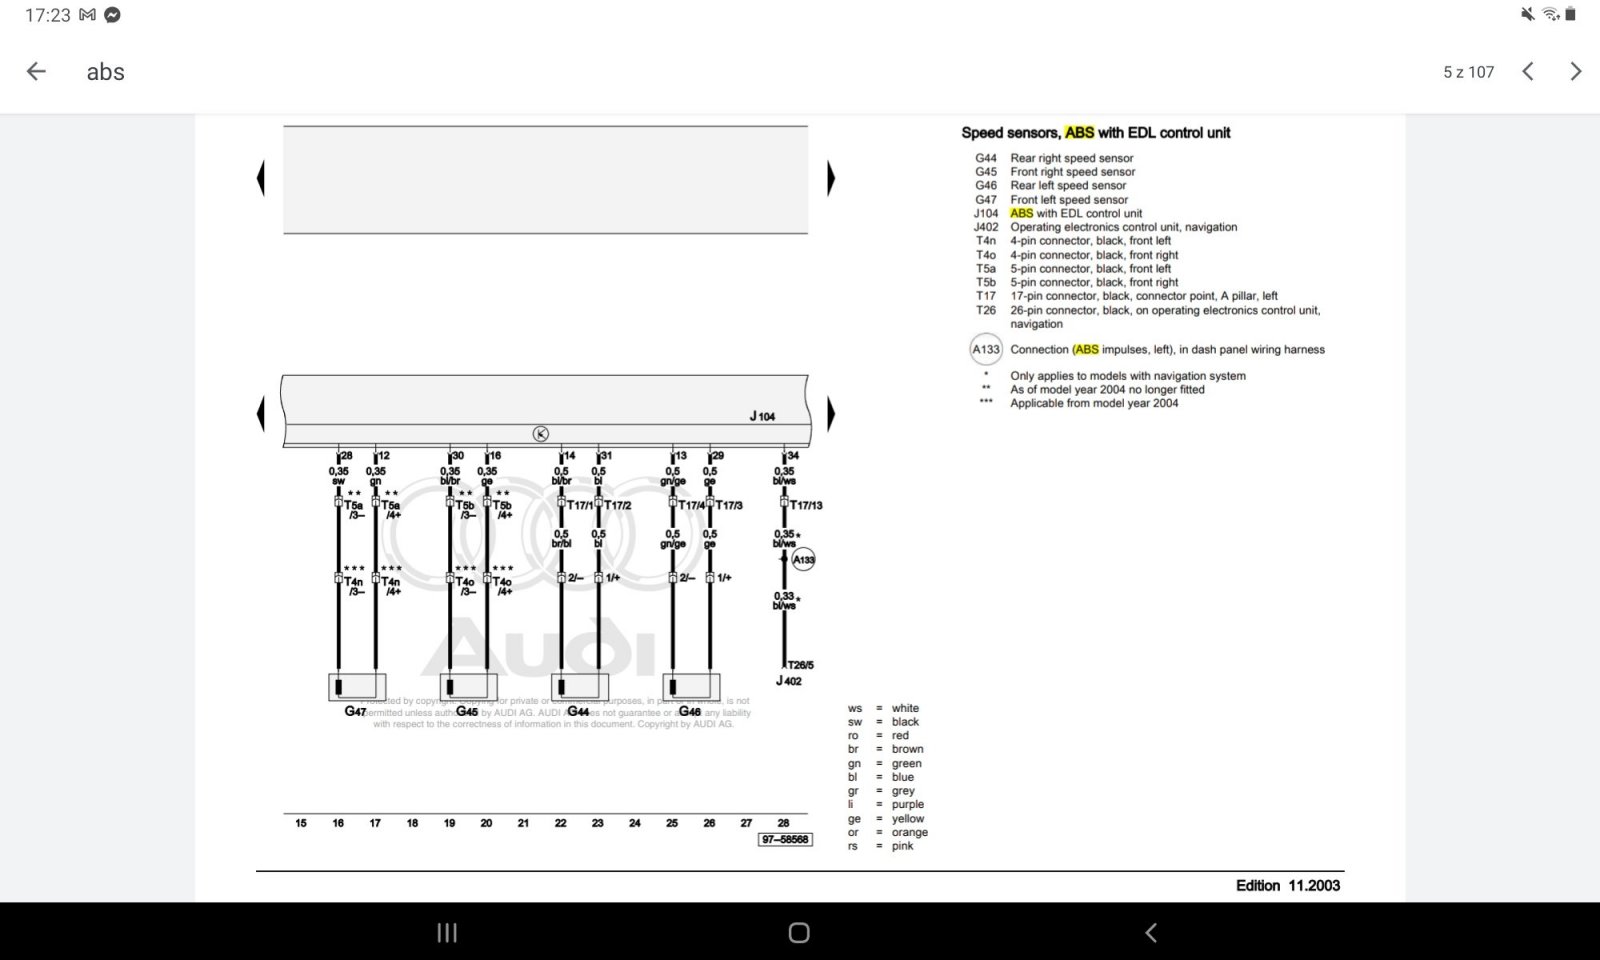The image size is (1600, 960).
Task: Go to next search result
Action: (x=1576, y=71)
